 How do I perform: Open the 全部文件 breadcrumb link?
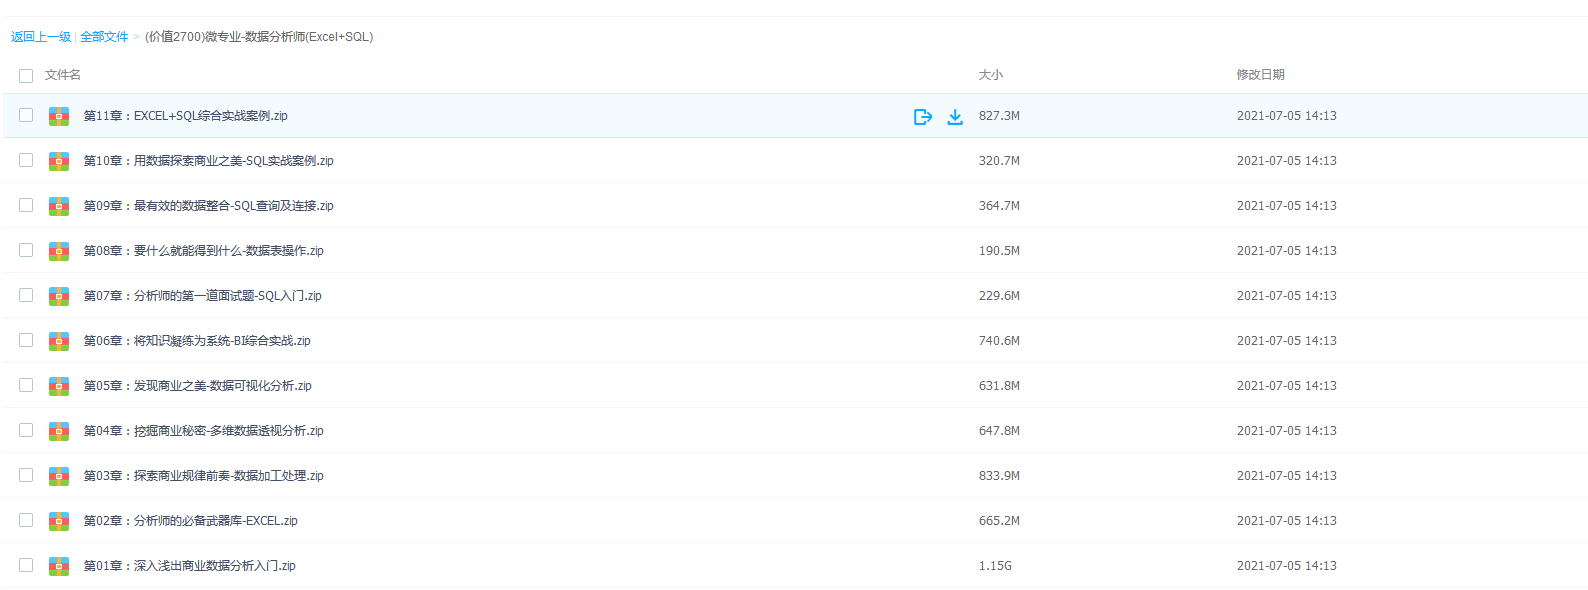(104, 37)
